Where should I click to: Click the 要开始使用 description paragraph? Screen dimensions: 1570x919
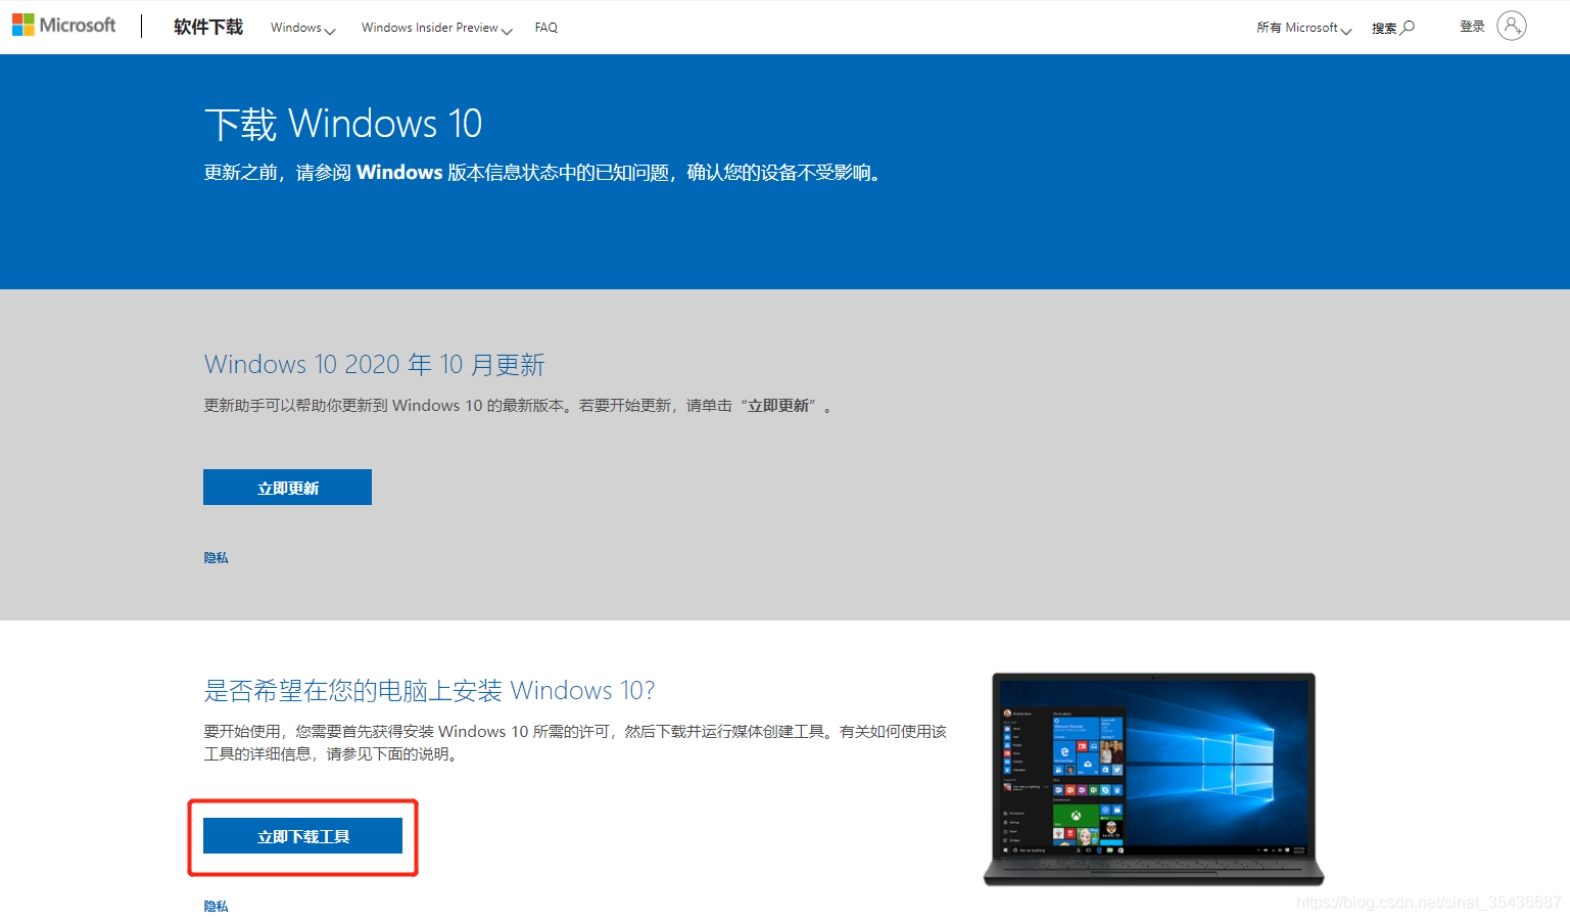pos(575,743)
